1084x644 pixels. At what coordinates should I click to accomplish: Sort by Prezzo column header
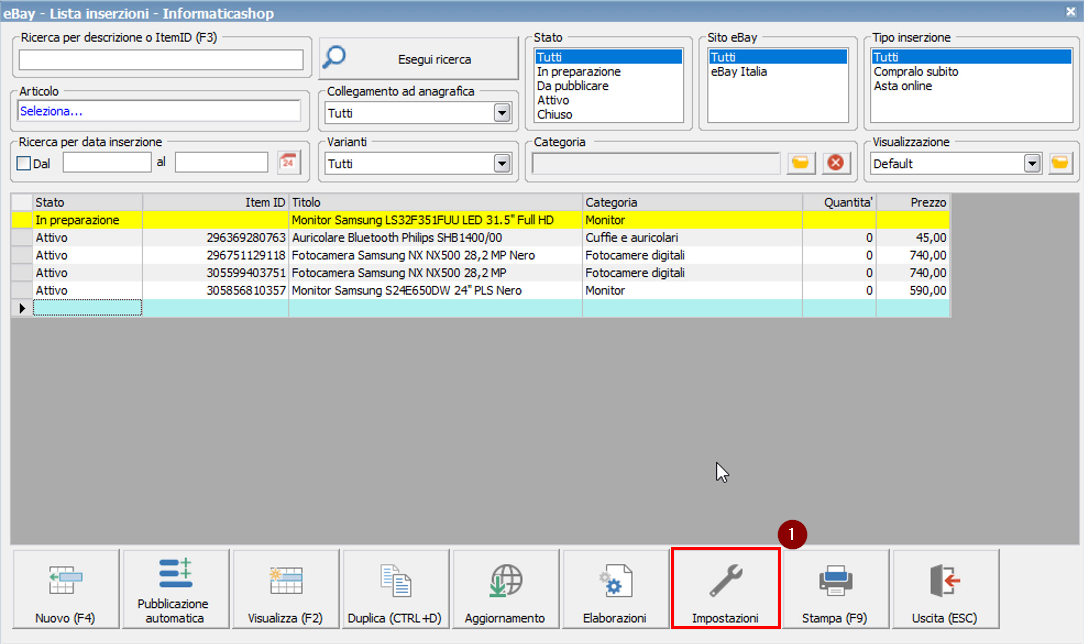click(913, 202)
